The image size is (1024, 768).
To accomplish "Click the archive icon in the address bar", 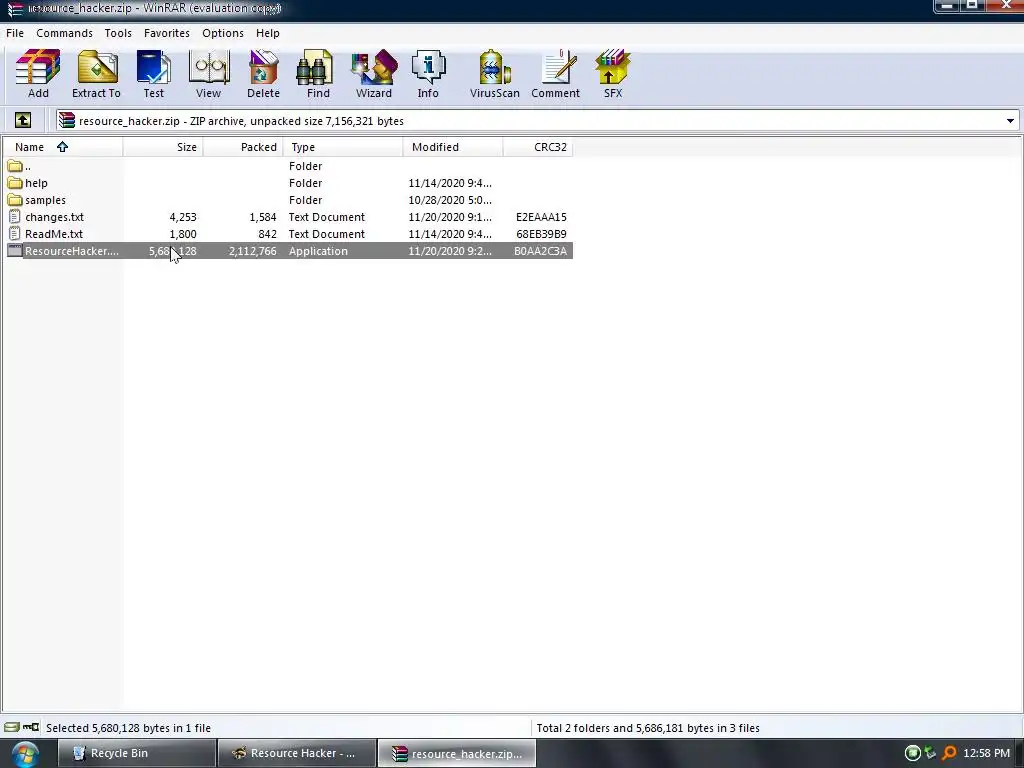I will click(67, 120).
